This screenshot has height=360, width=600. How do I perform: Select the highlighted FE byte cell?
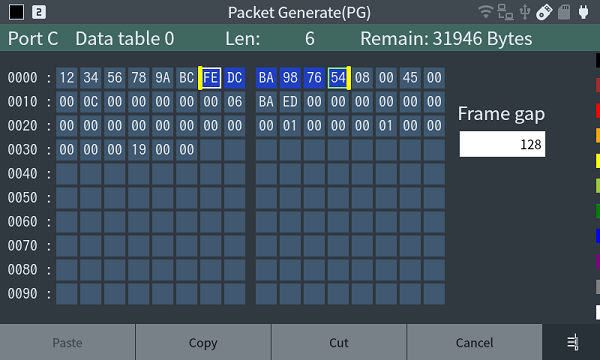point(210,78)
